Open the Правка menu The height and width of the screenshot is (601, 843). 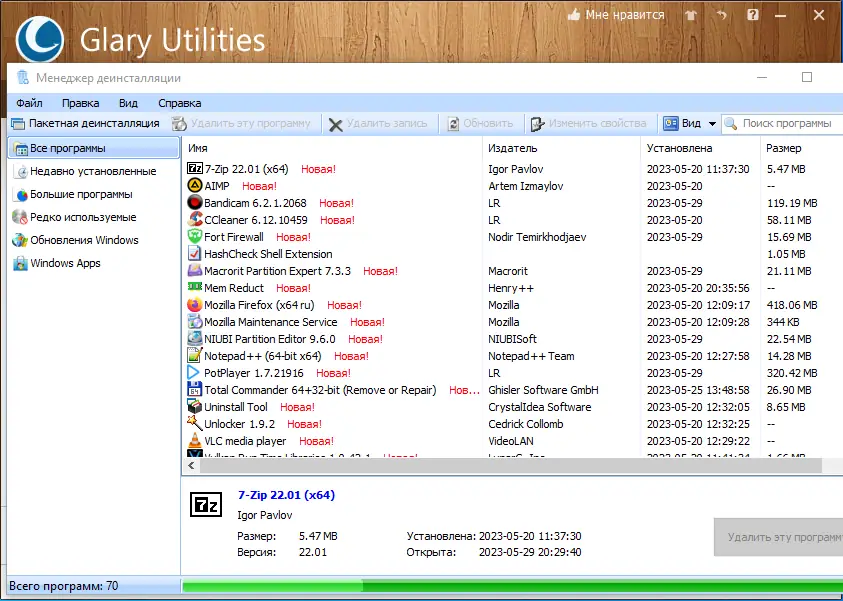click(x=81, y=103)
